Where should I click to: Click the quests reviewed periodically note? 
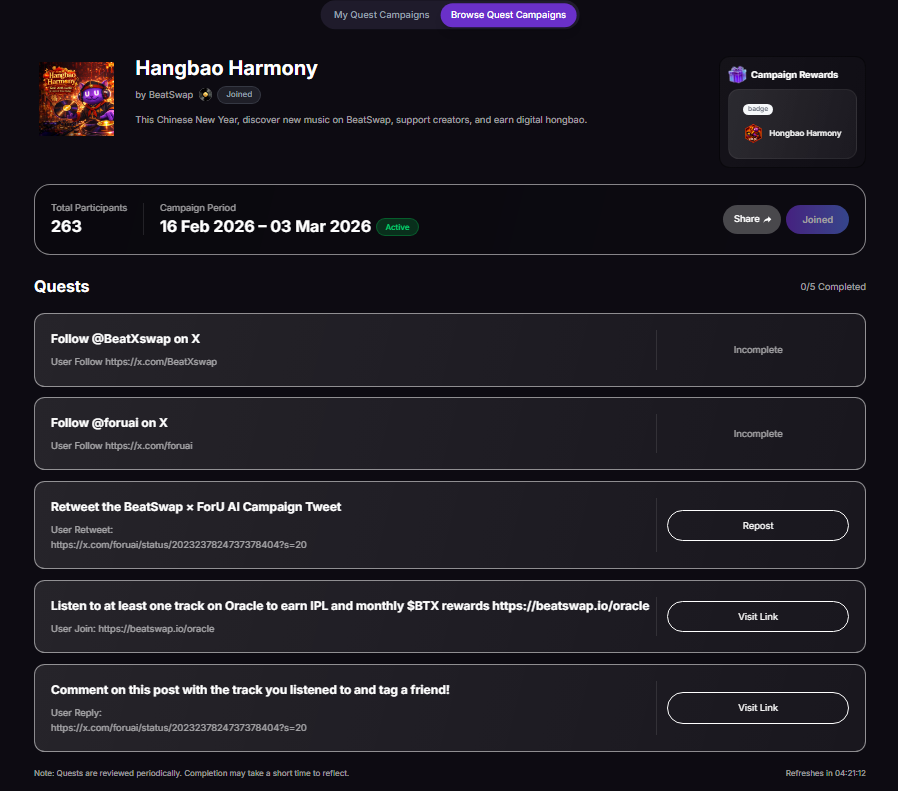point(191,773)
